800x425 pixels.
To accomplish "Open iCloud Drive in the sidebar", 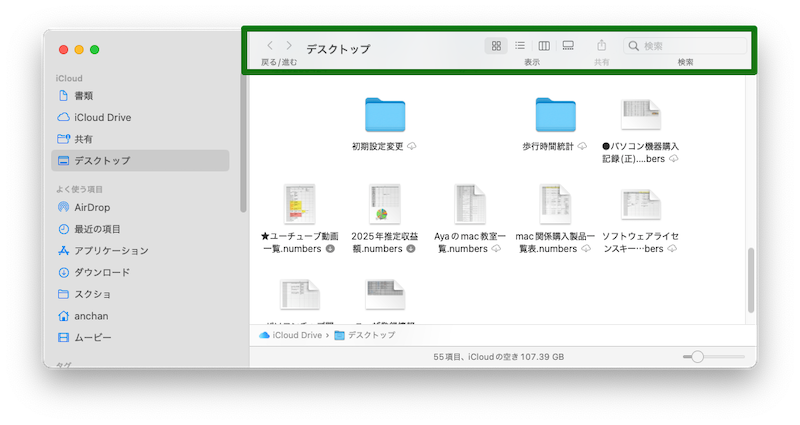I will (140, 117).
